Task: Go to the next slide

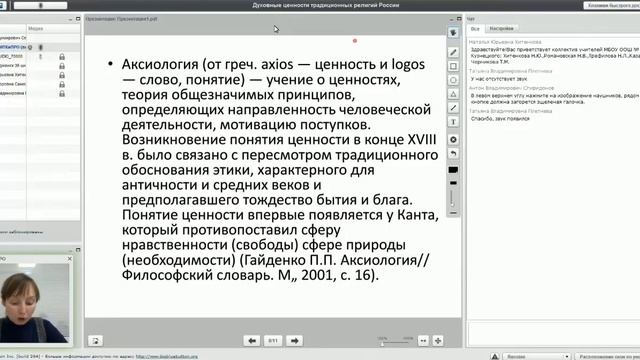Action: click(x=294, y=340)
